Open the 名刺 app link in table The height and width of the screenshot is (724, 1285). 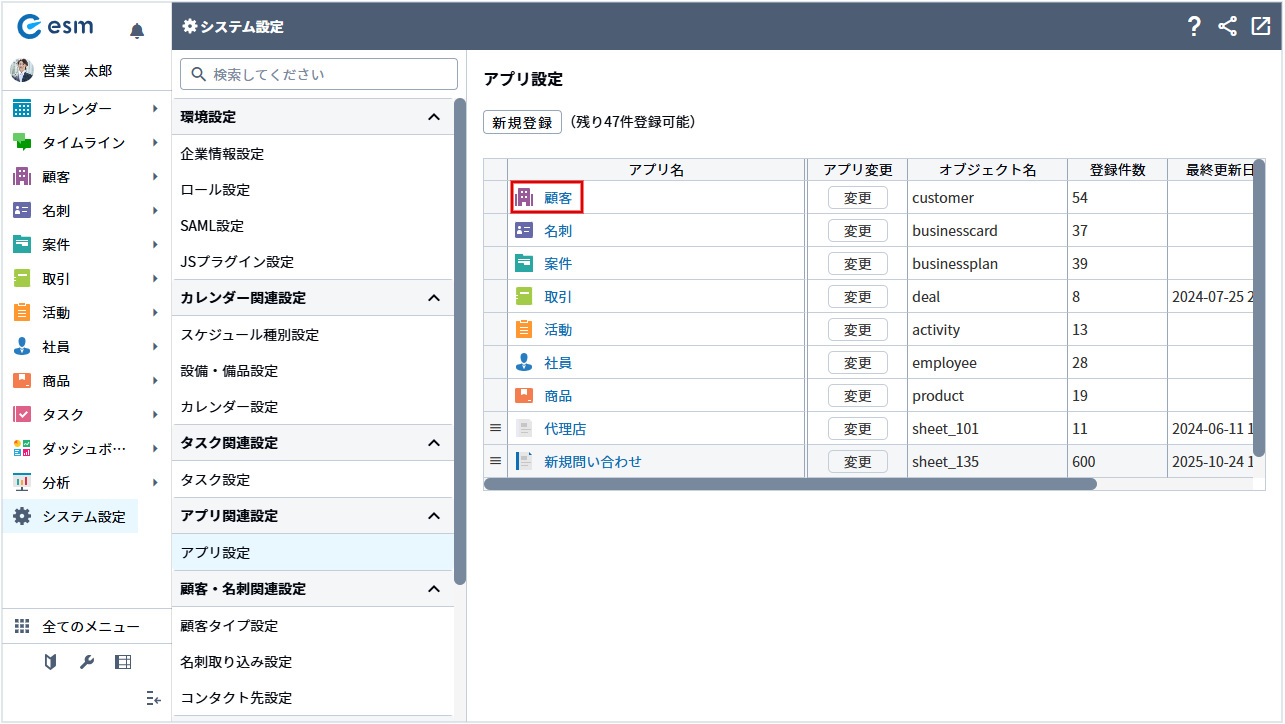[x=557, y=231]
